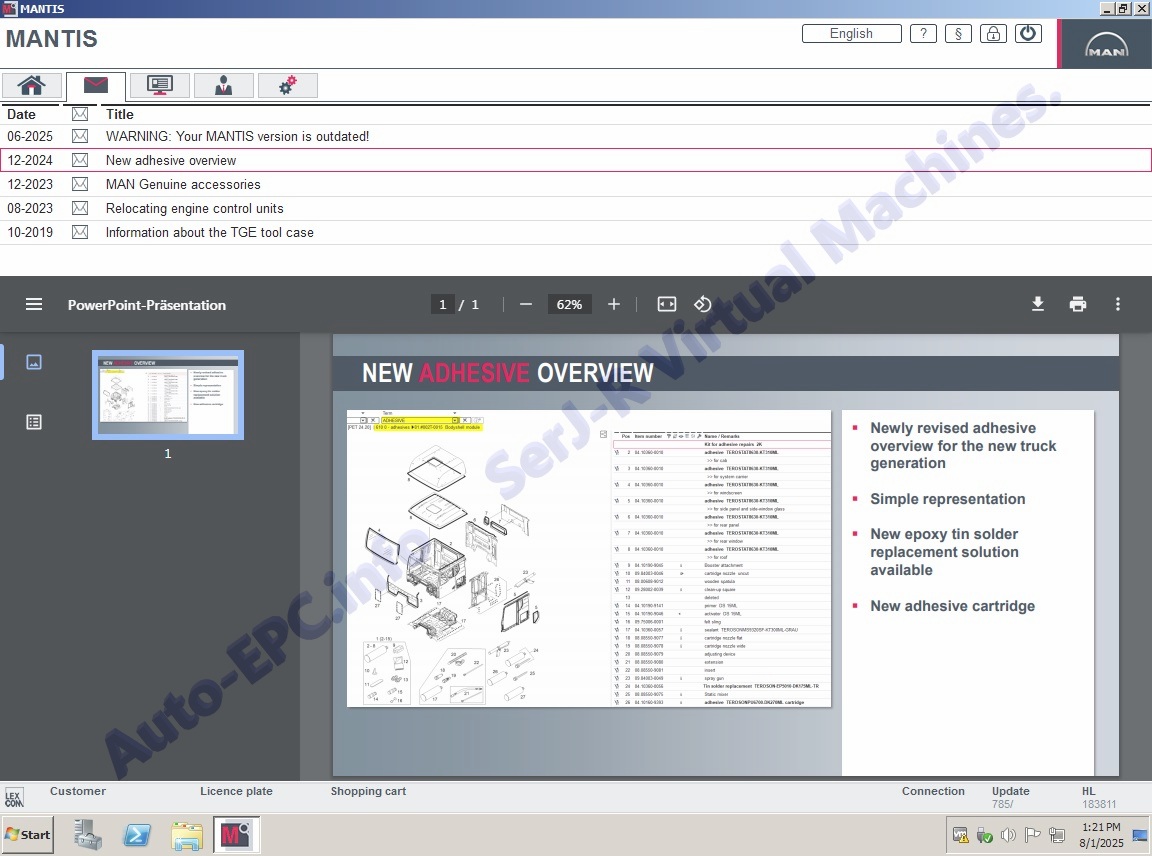Click the Connection status label

[x=933, y=791]
